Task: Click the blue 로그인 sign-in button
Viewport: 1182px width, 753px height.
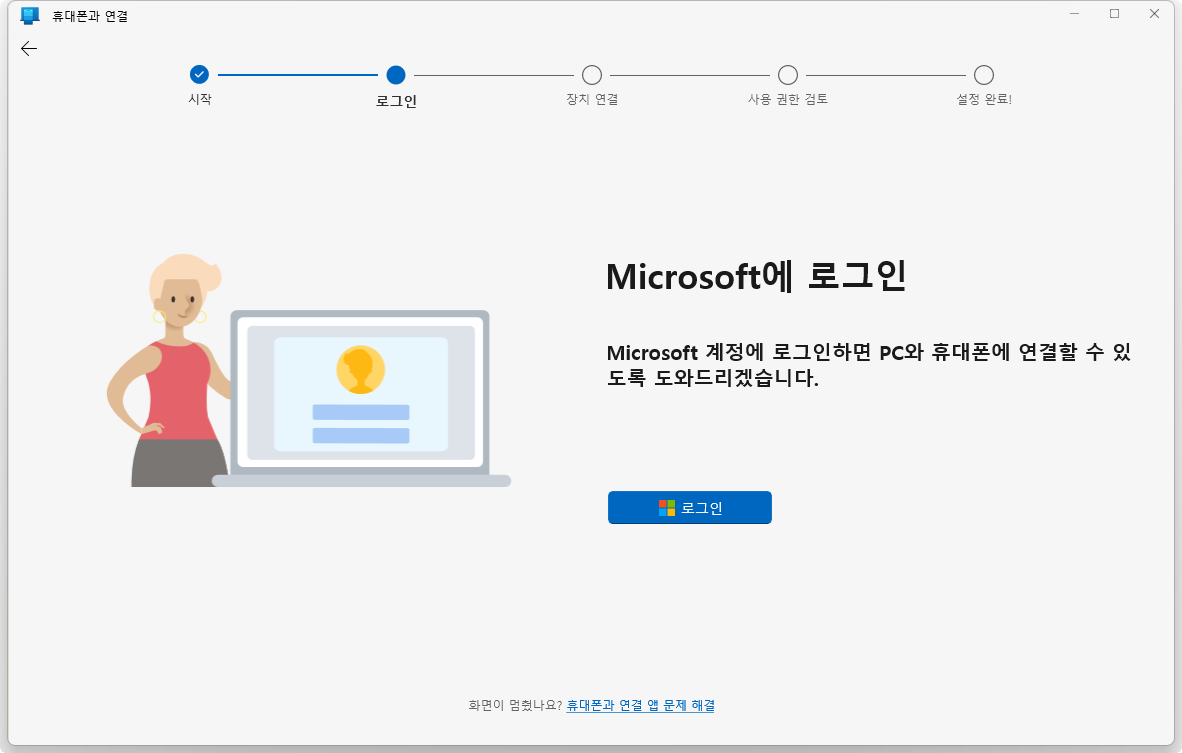Action: point(690,507)
